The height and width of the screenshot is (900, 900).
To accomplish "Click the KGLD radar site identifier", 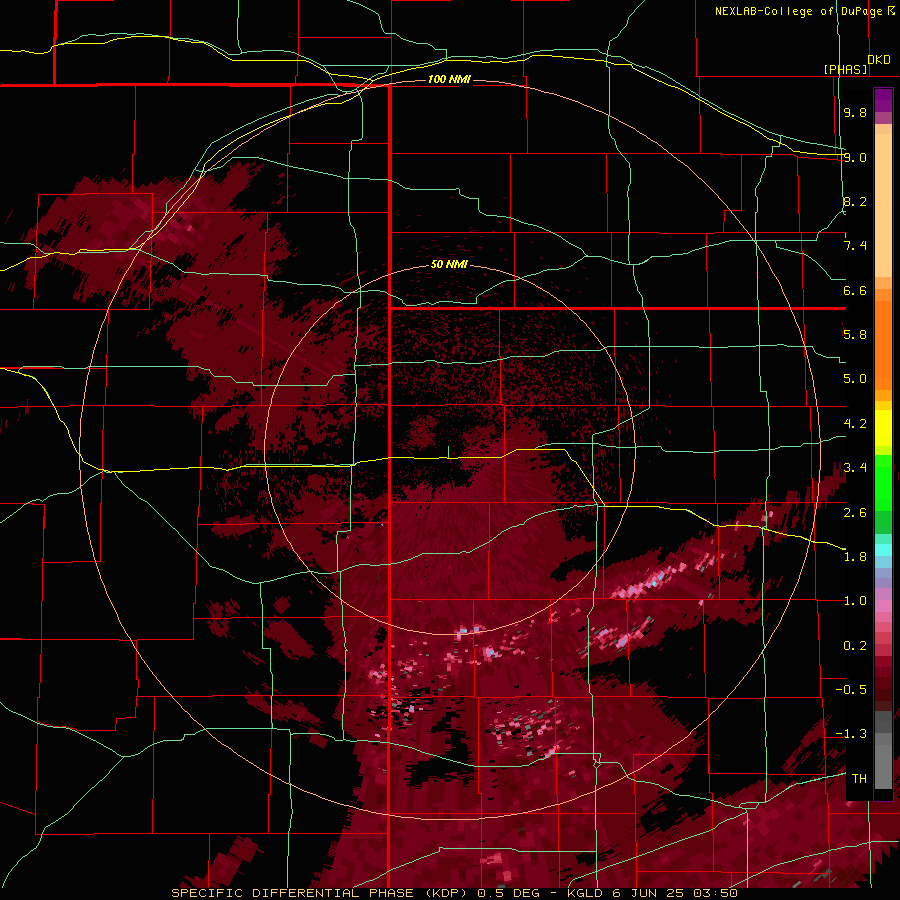I will pos(585,893).
